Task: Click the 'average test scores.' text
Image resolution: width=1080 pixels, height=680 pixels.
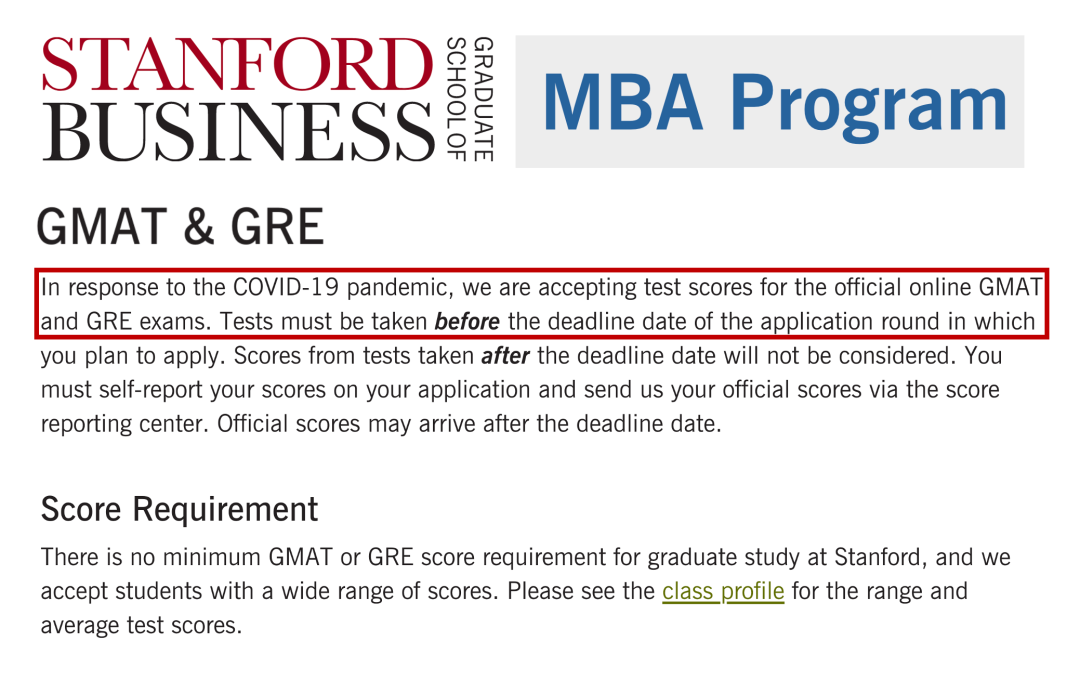Action: pyautogui.click(x=141, y=626)
